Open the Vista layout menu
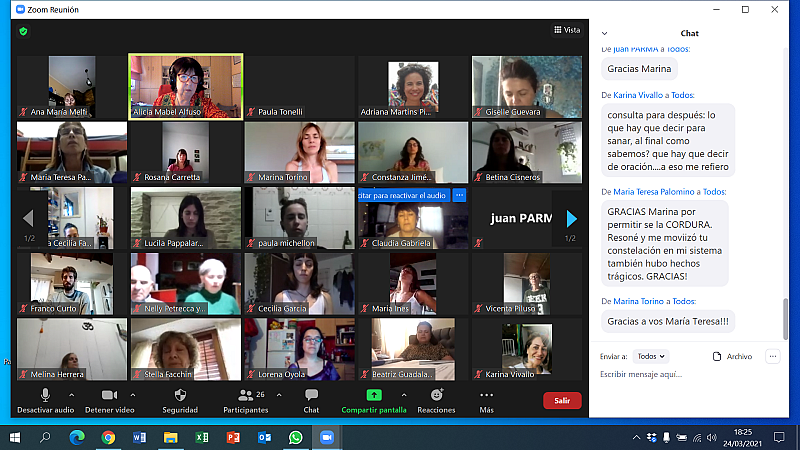 [567, 30]
